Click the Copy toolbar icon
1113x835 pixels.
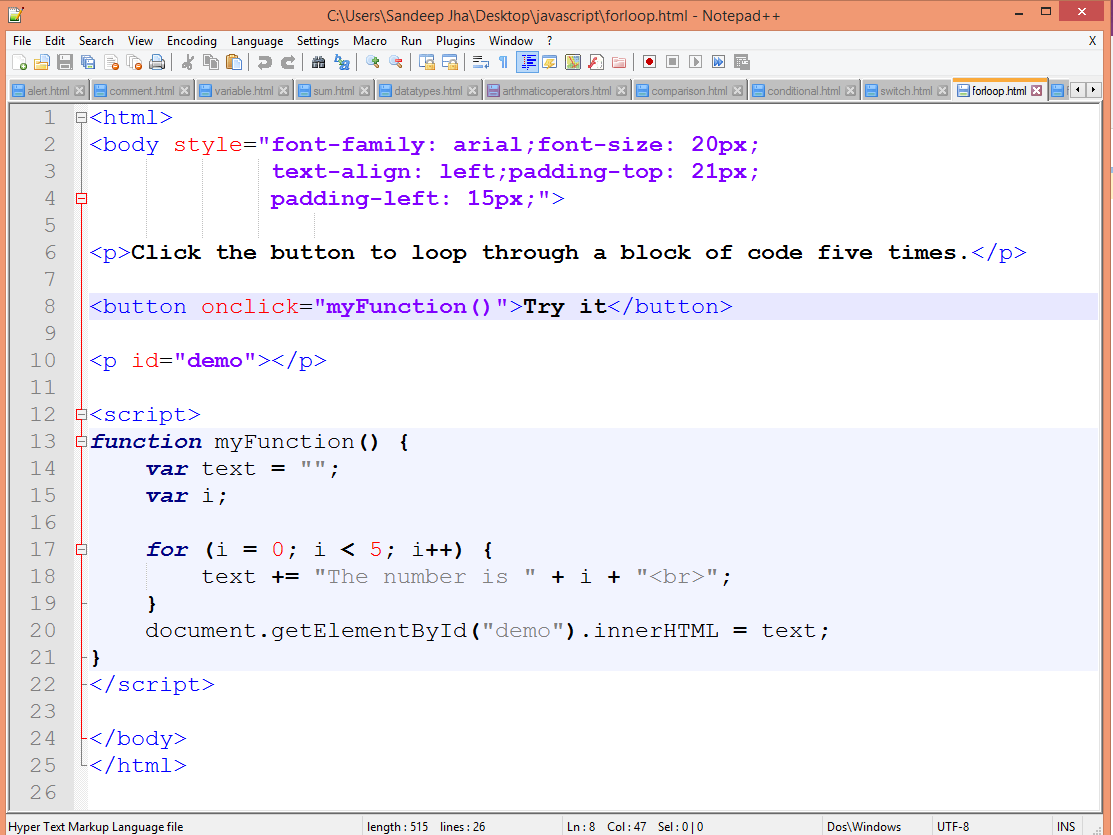(x=211, y=62)
